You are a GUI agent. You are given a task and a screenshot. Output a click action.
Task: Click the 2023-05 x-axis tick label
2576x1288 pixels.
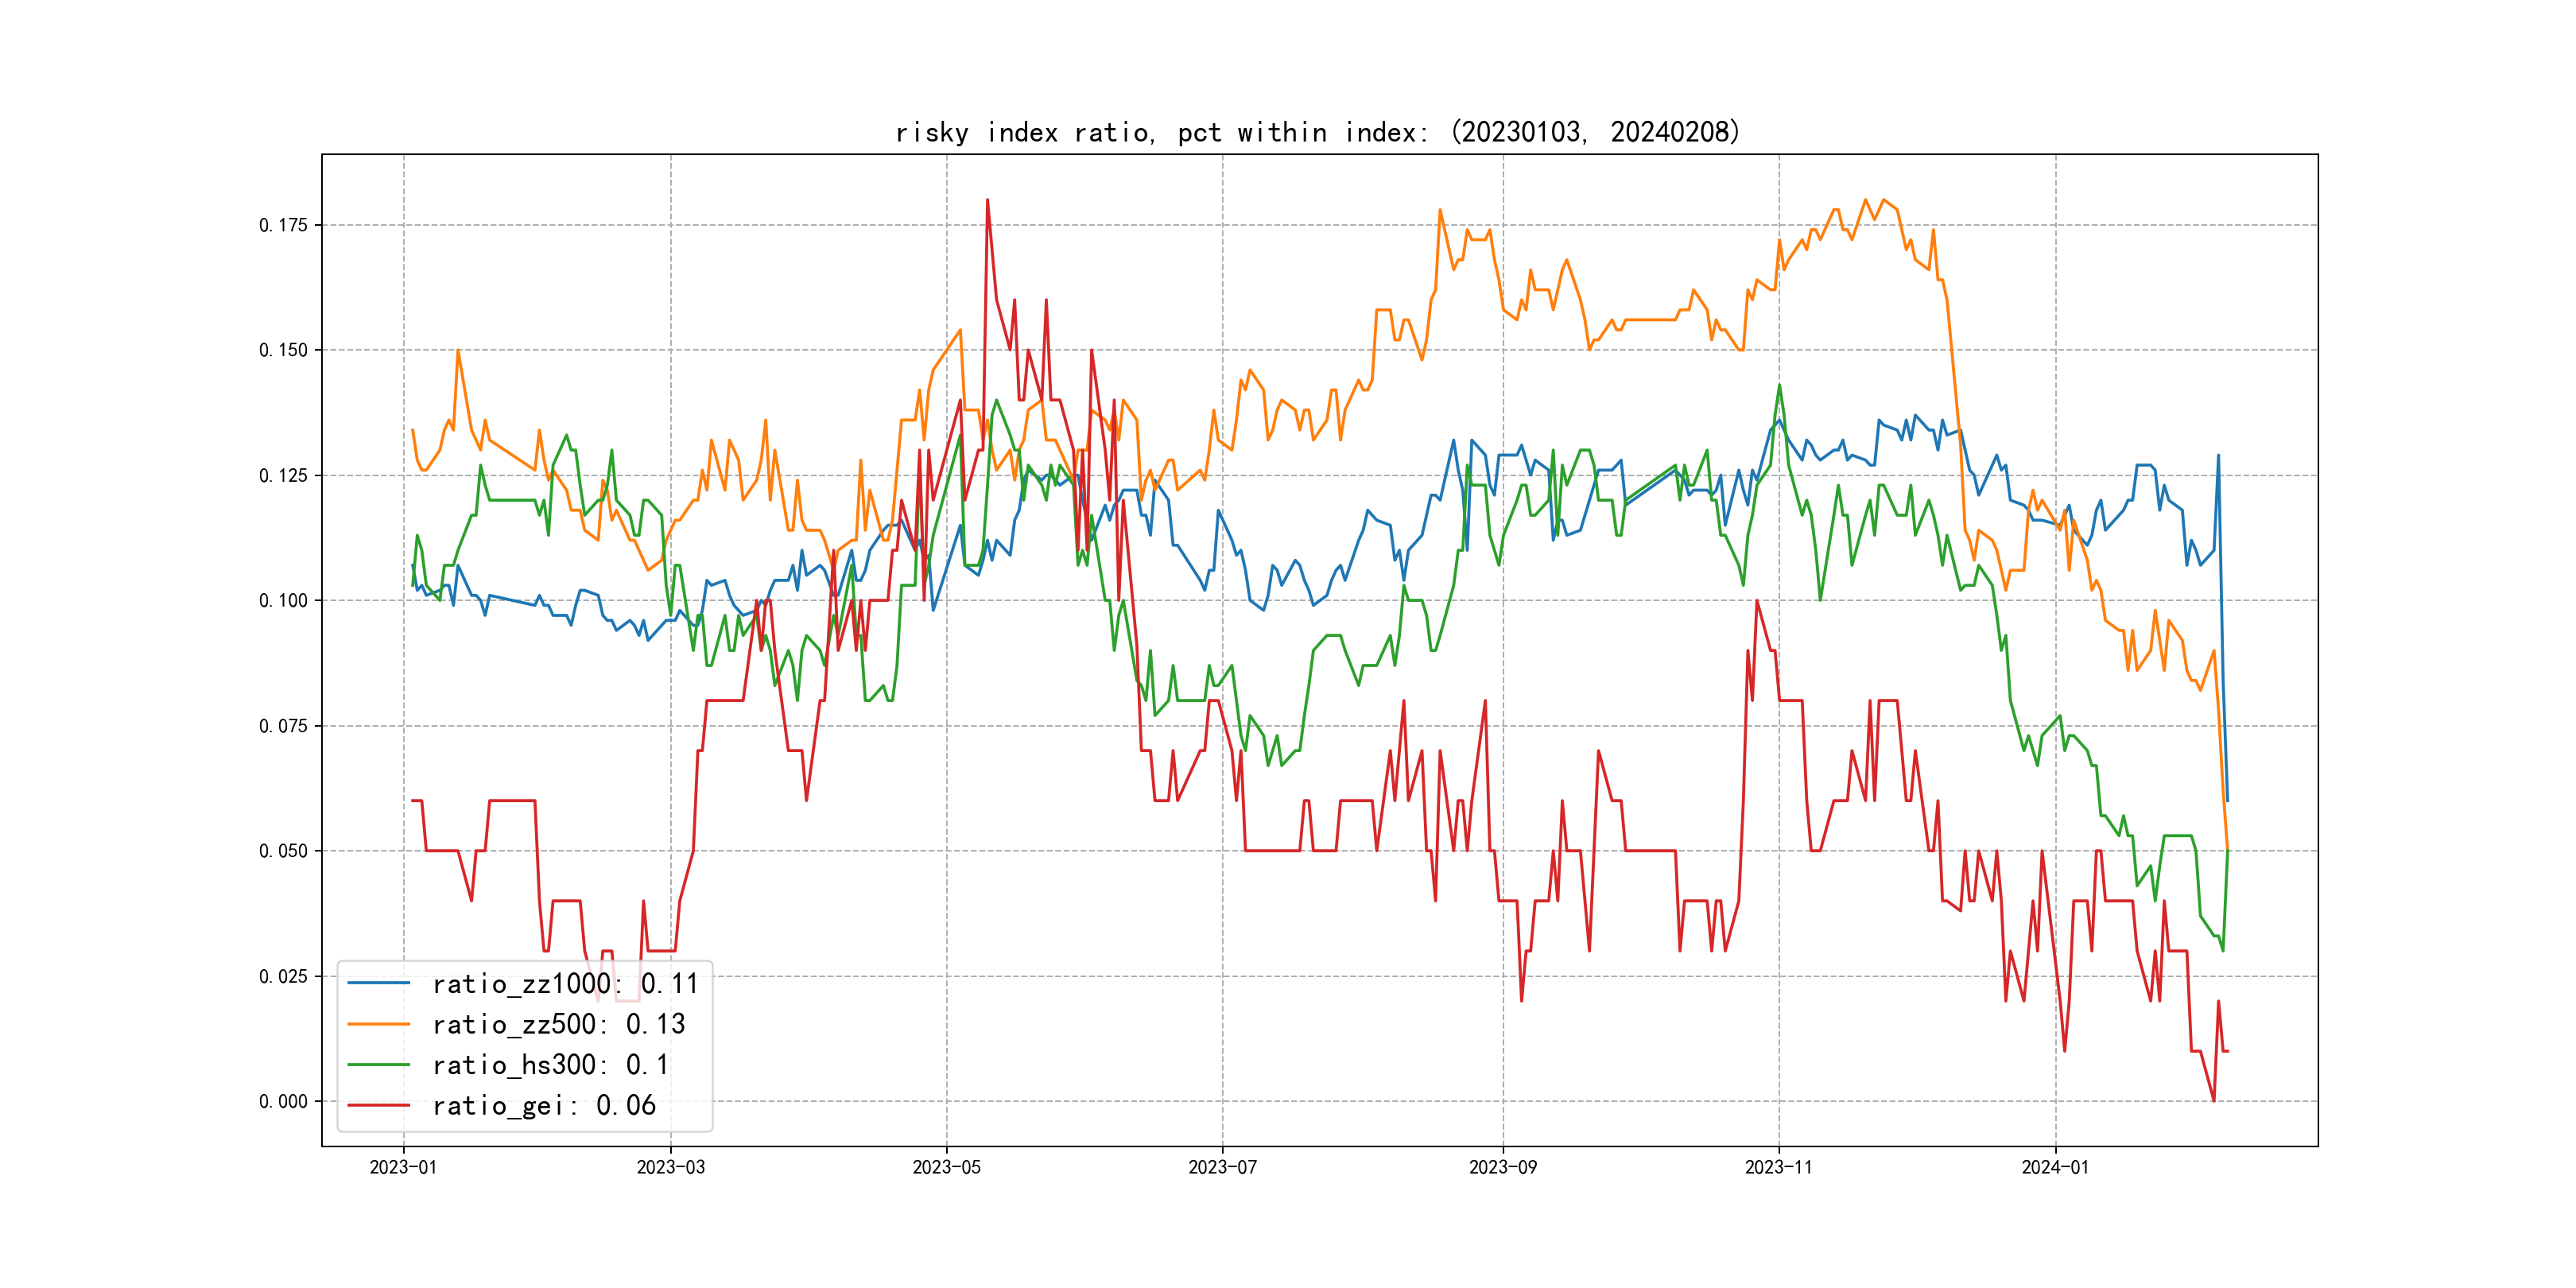tap(946, 1167)
